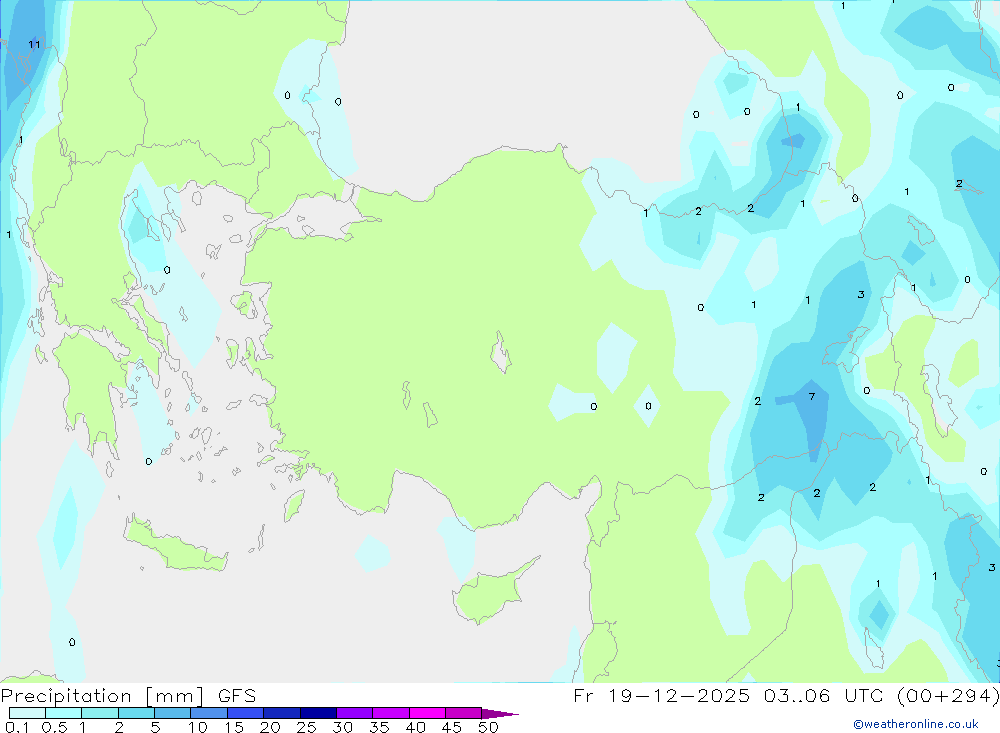Click the 'Fr 19-12-2025 03..06 UTC (00+294)' timestamp
Image resolution: width=1000 pixels, height=733 pixels.
click(786, 696)
